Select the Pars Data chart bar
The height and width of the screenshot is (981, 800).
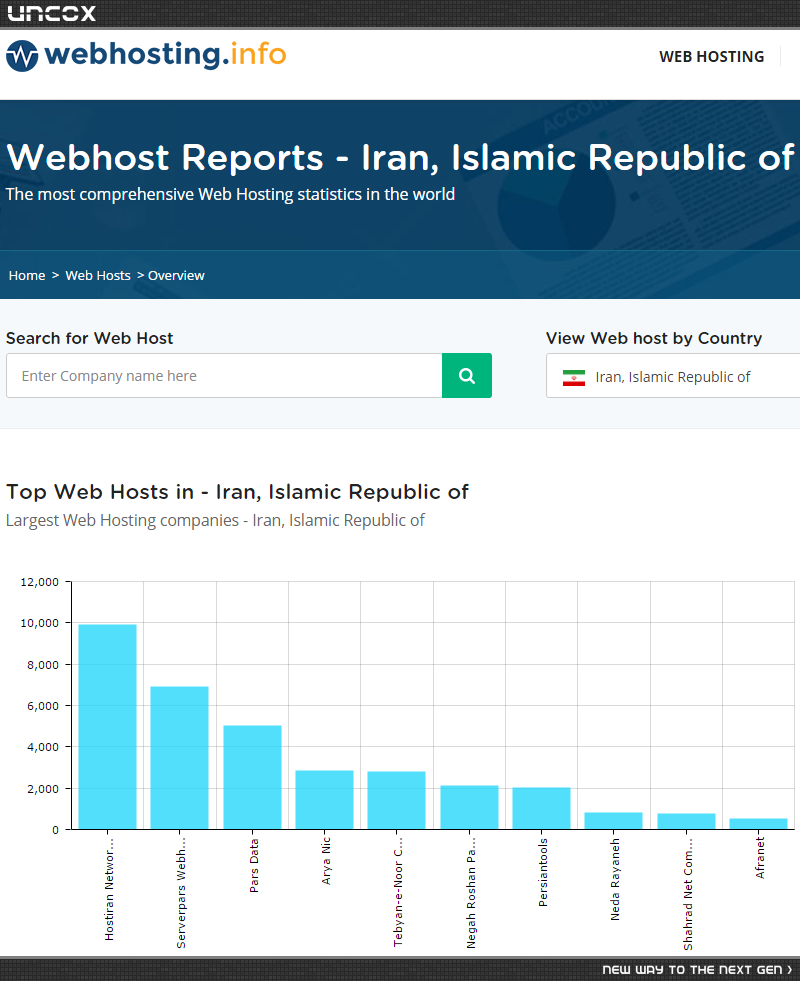pos(252,777)
